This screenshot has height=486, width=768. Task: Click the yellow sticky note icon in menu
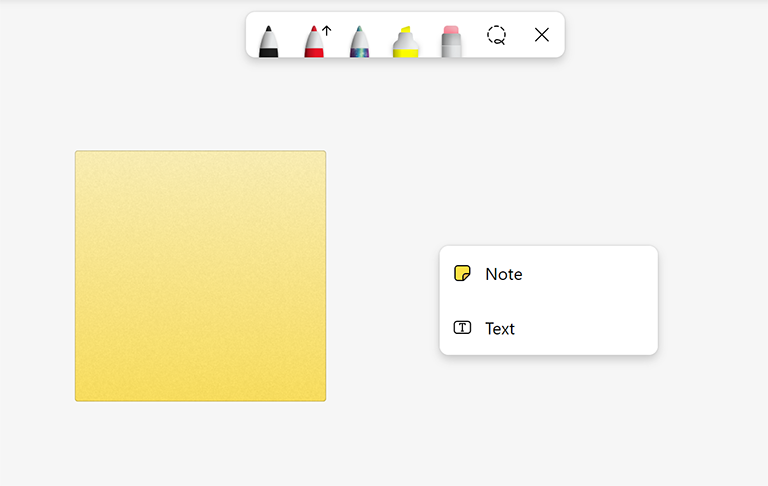[462, 273]
